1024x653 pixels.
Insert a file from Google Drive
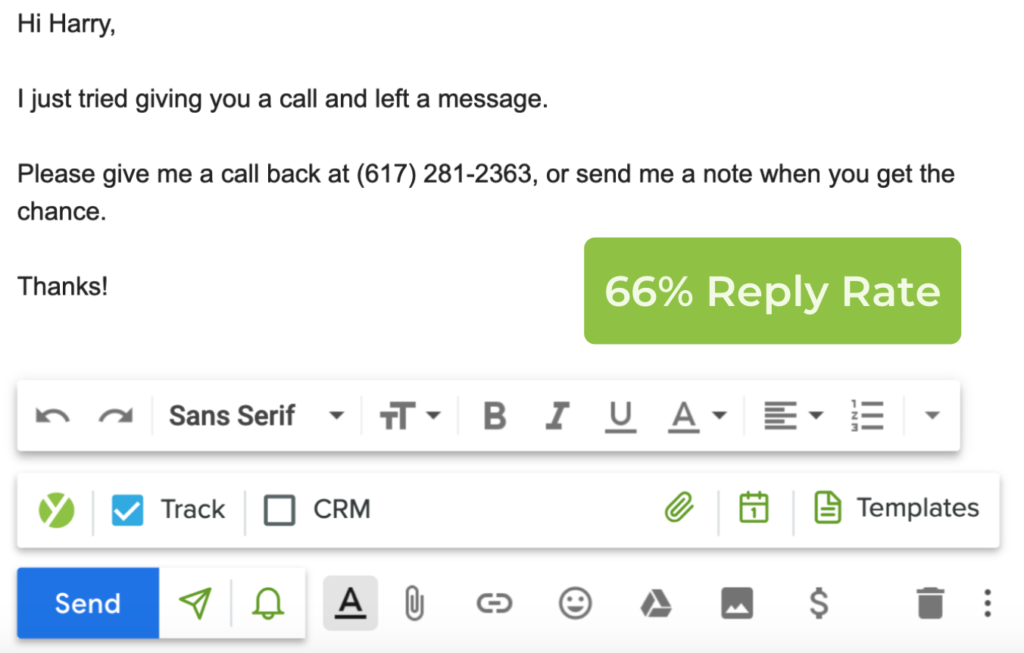[656, 603]
